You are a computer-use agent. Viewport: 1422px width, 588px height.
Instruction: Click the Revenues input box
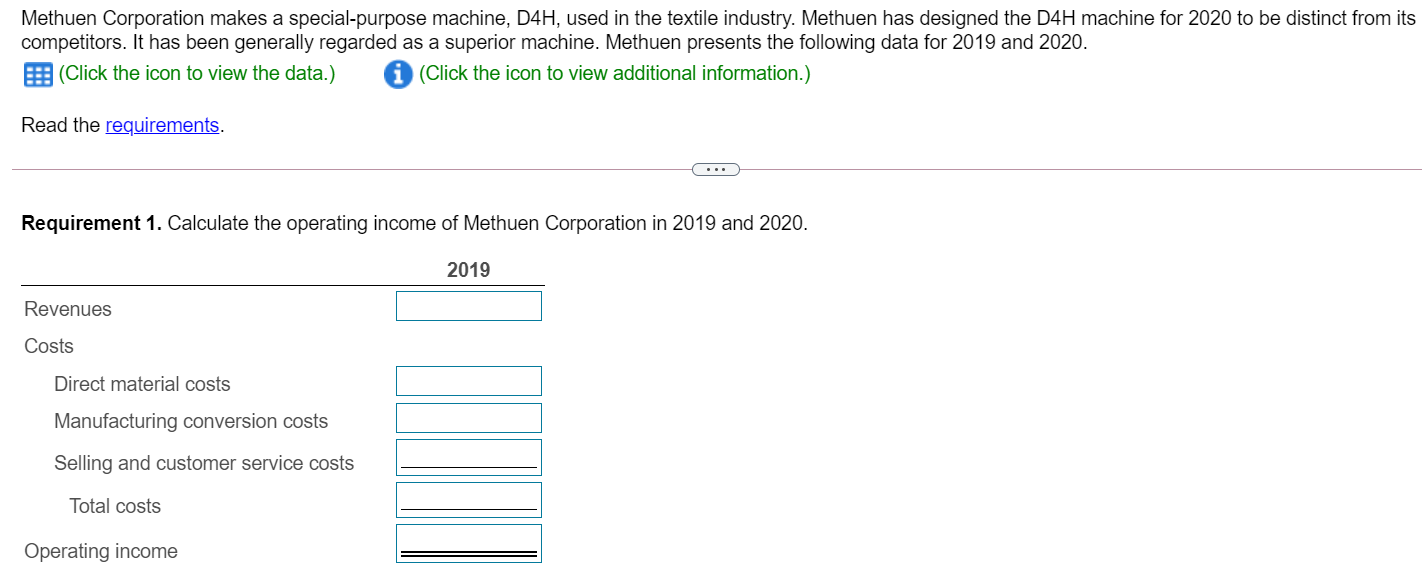[x=468, y=305]
